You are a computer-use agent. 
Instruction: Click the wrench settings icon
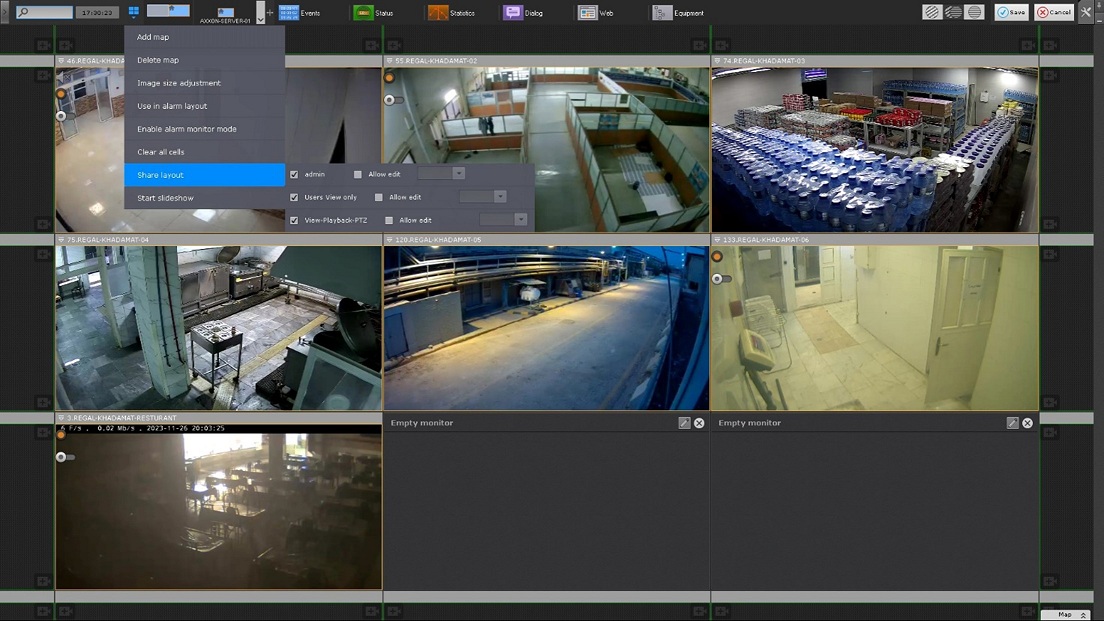(x=1086, y=12)
